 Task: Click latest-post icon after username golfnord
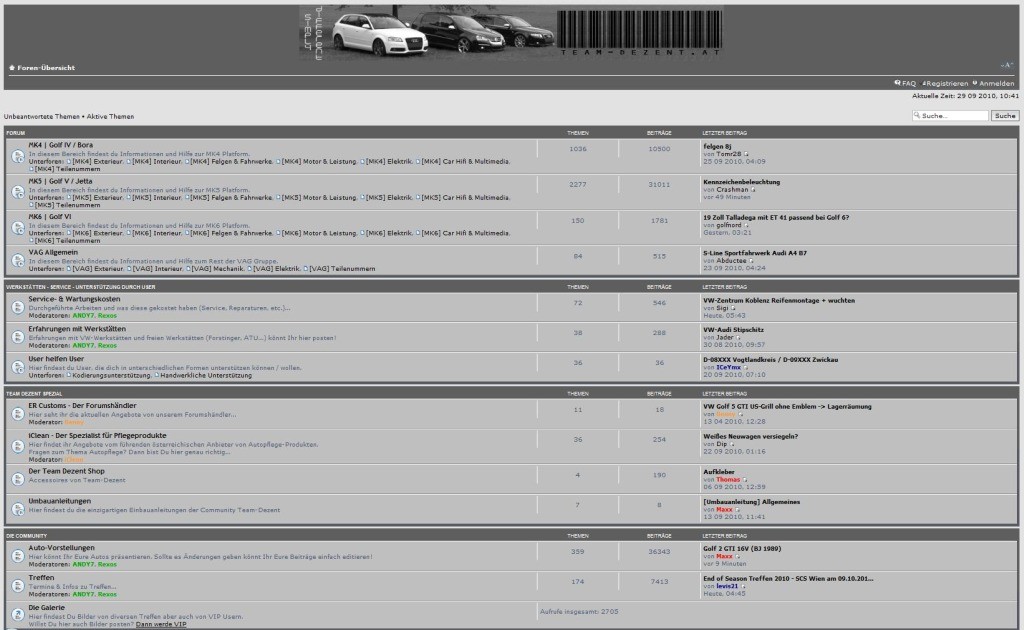coord(748,225)
